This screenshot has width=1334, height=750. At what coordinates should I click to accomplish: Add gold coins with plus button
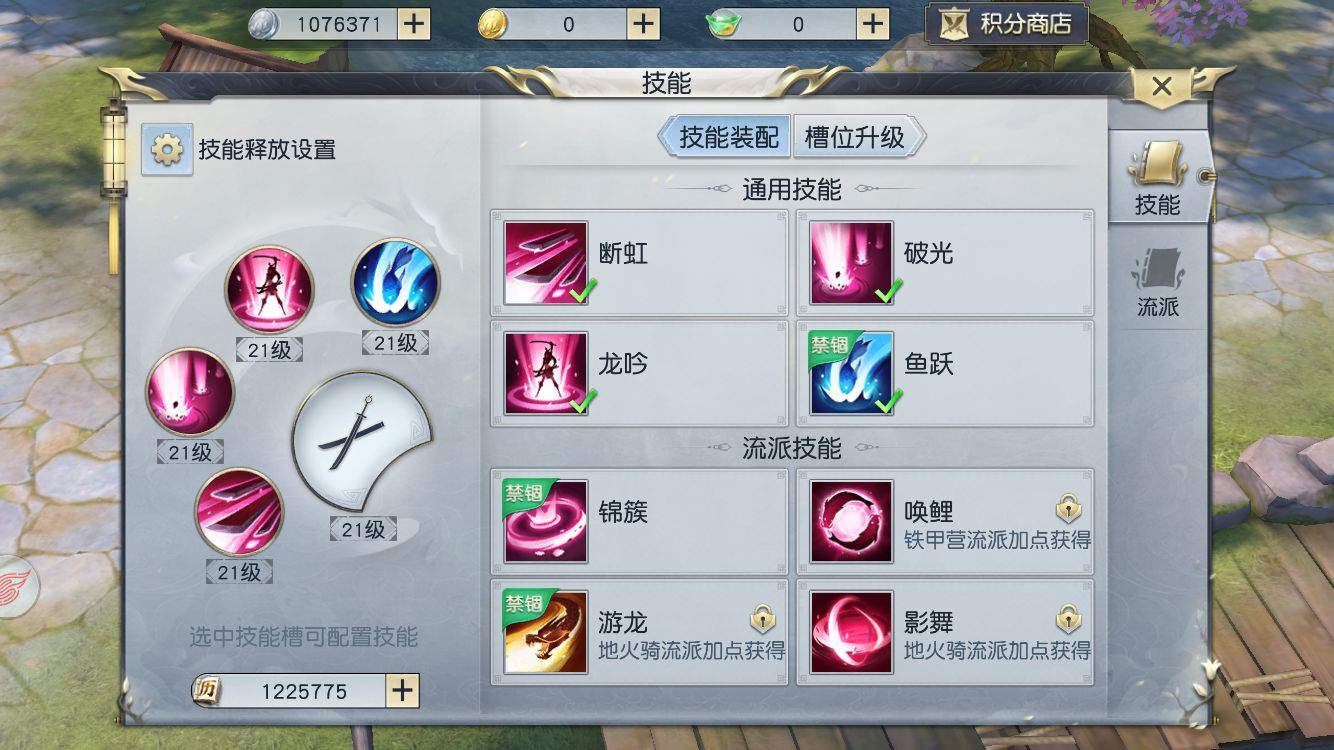(x=643, y=24)
